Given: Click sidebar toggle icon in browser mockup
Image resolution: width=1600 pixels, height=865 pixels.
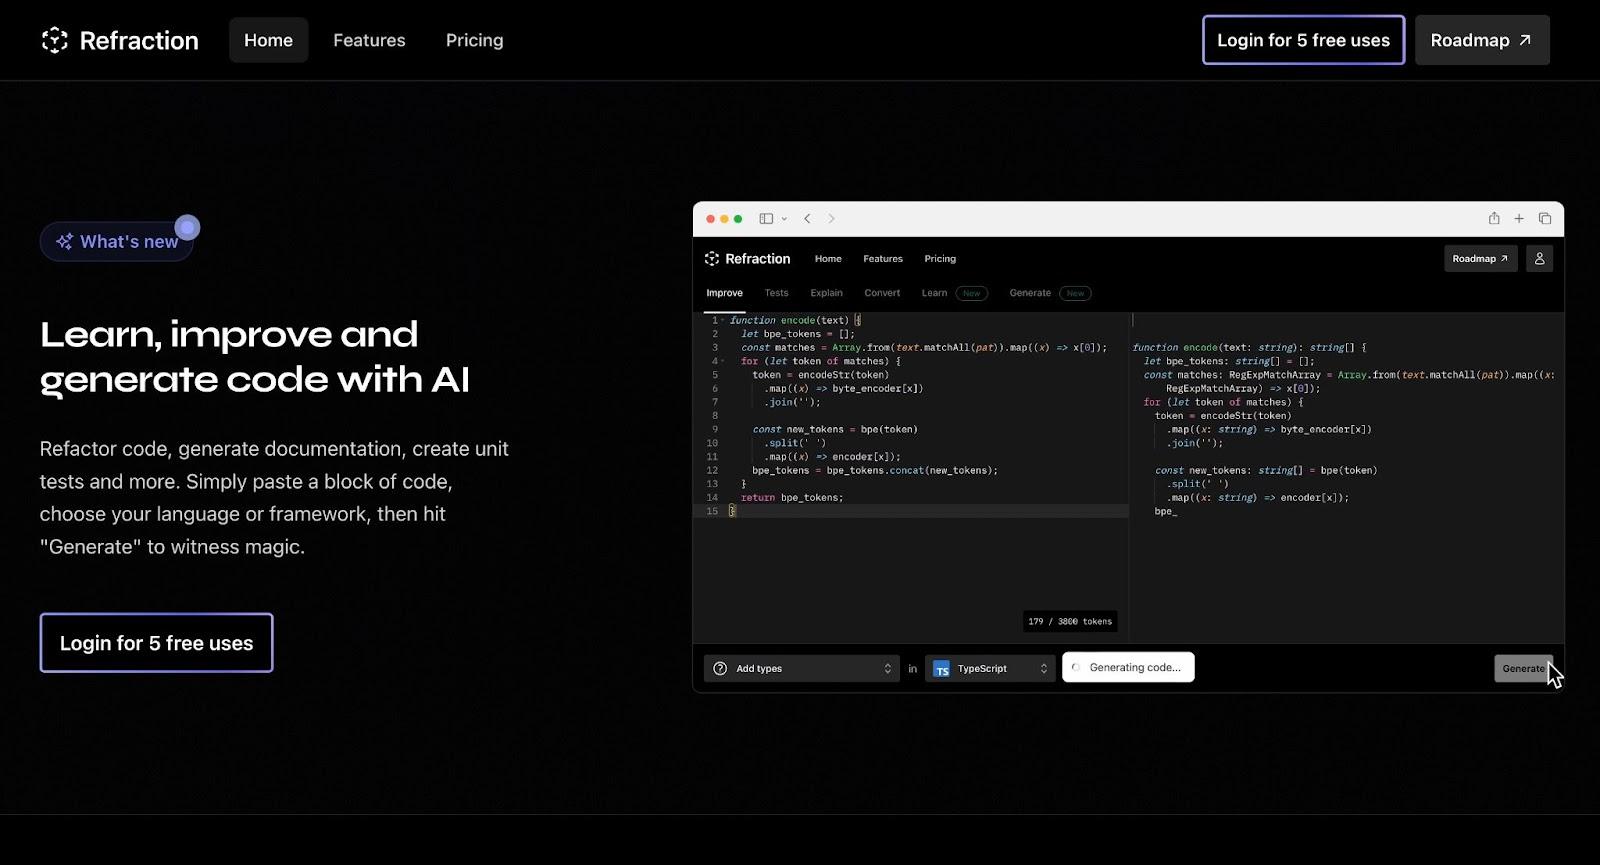Looking at the screenshot, I should 766,219.
